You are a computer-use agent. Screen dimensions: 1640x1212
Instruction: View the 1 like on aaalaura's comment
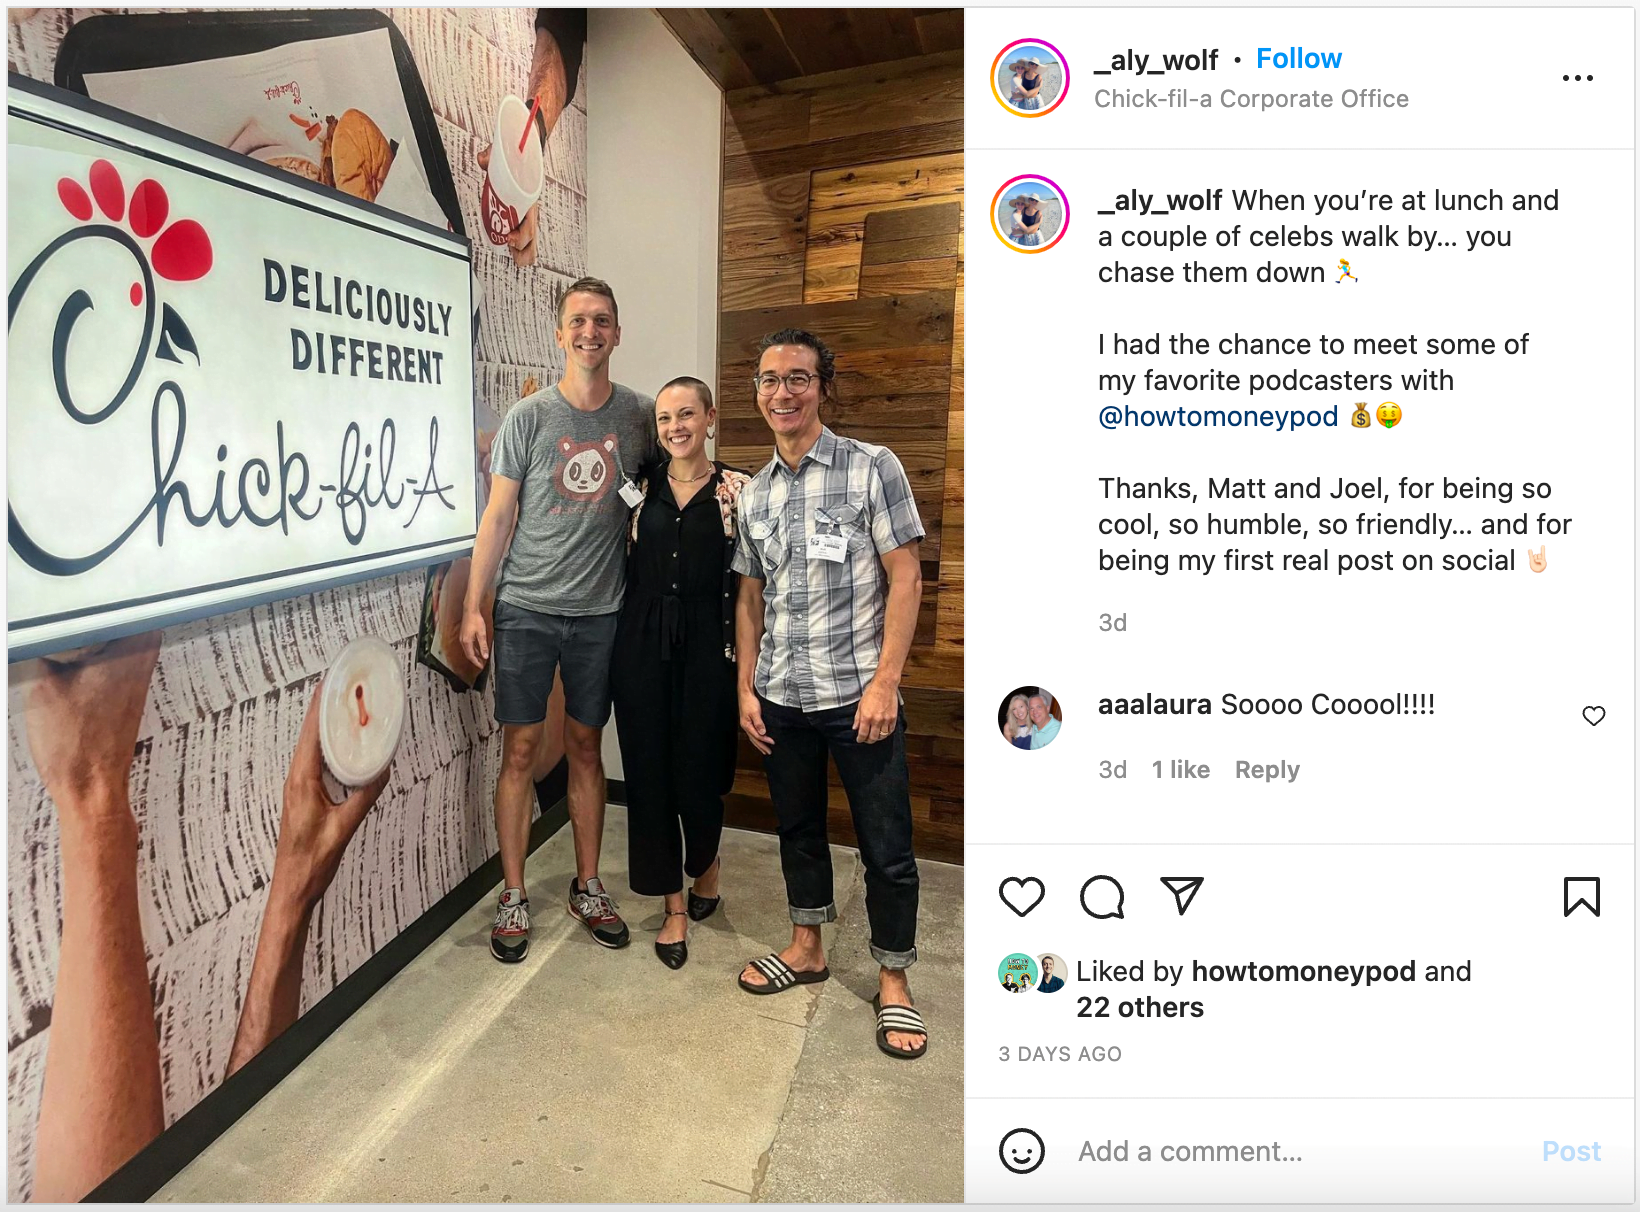(x=1181, y=770)
